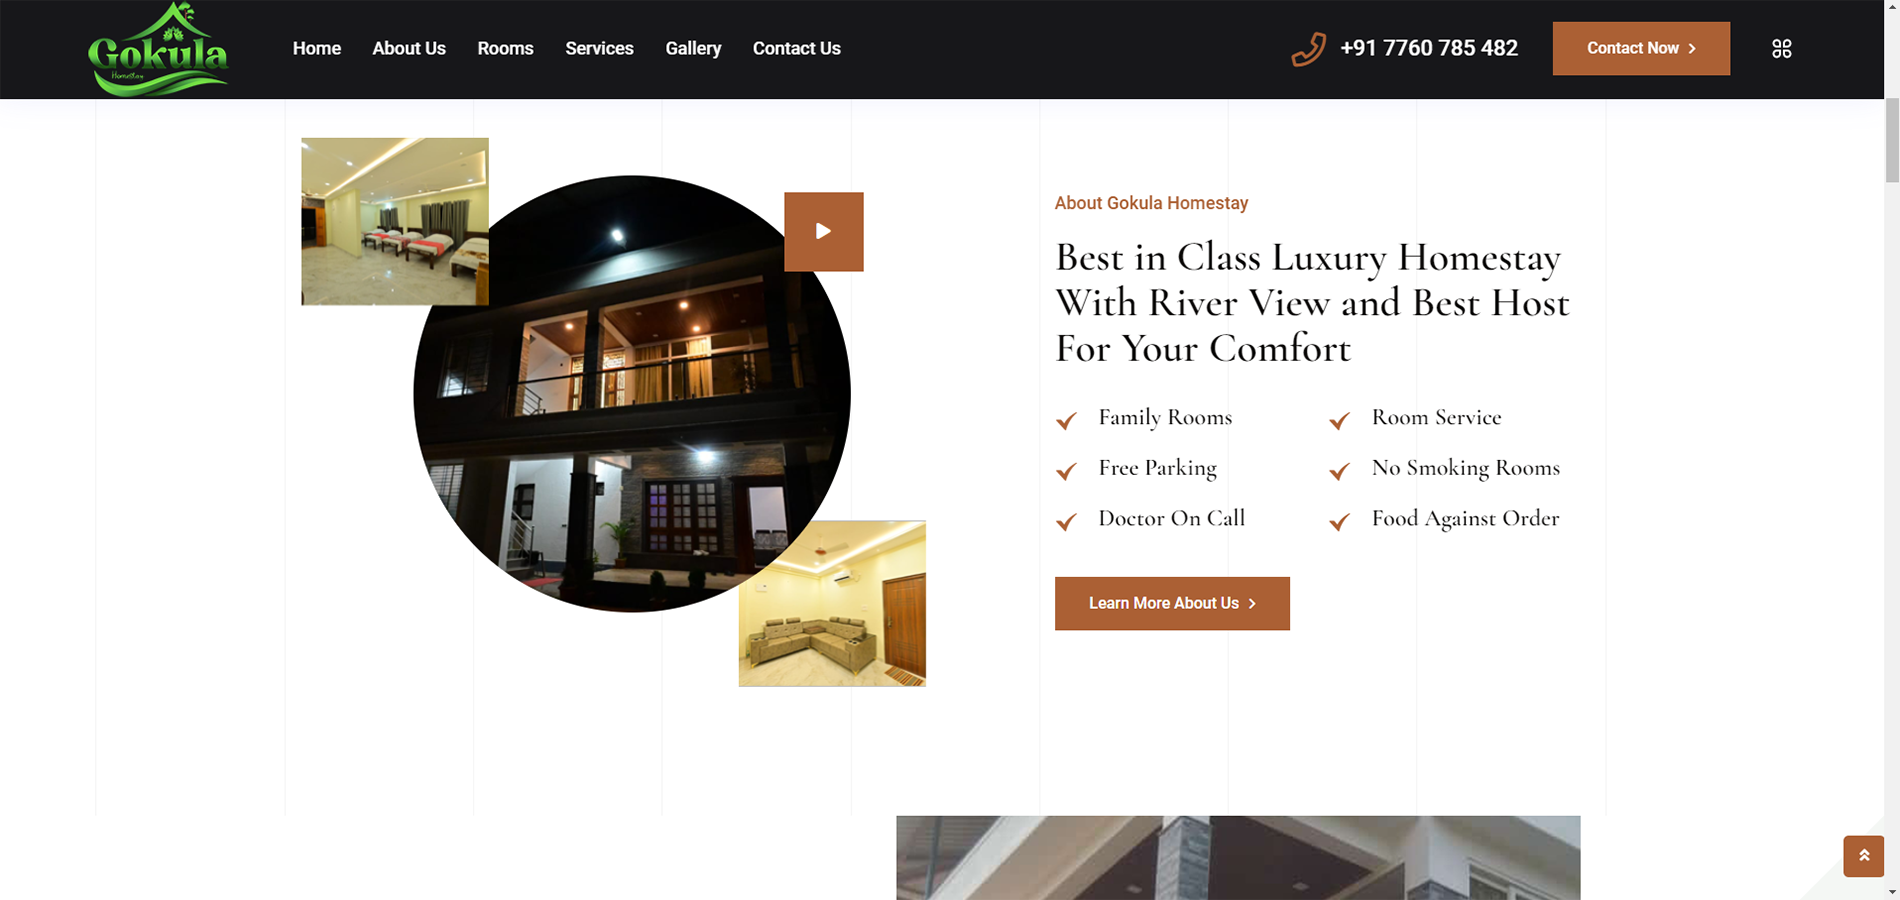1900x900 pixels.
Task: Open the Home menu item
Action: (x=316, y=48)
